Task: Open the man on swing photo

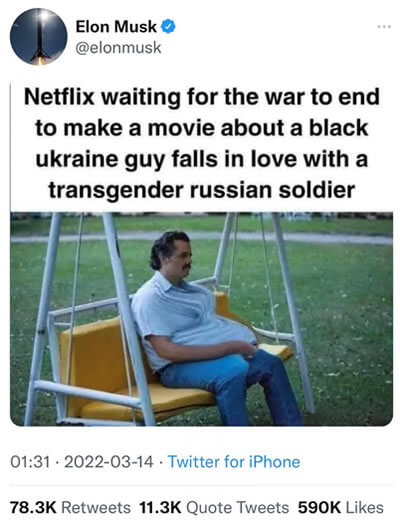Action: [201, 319]
